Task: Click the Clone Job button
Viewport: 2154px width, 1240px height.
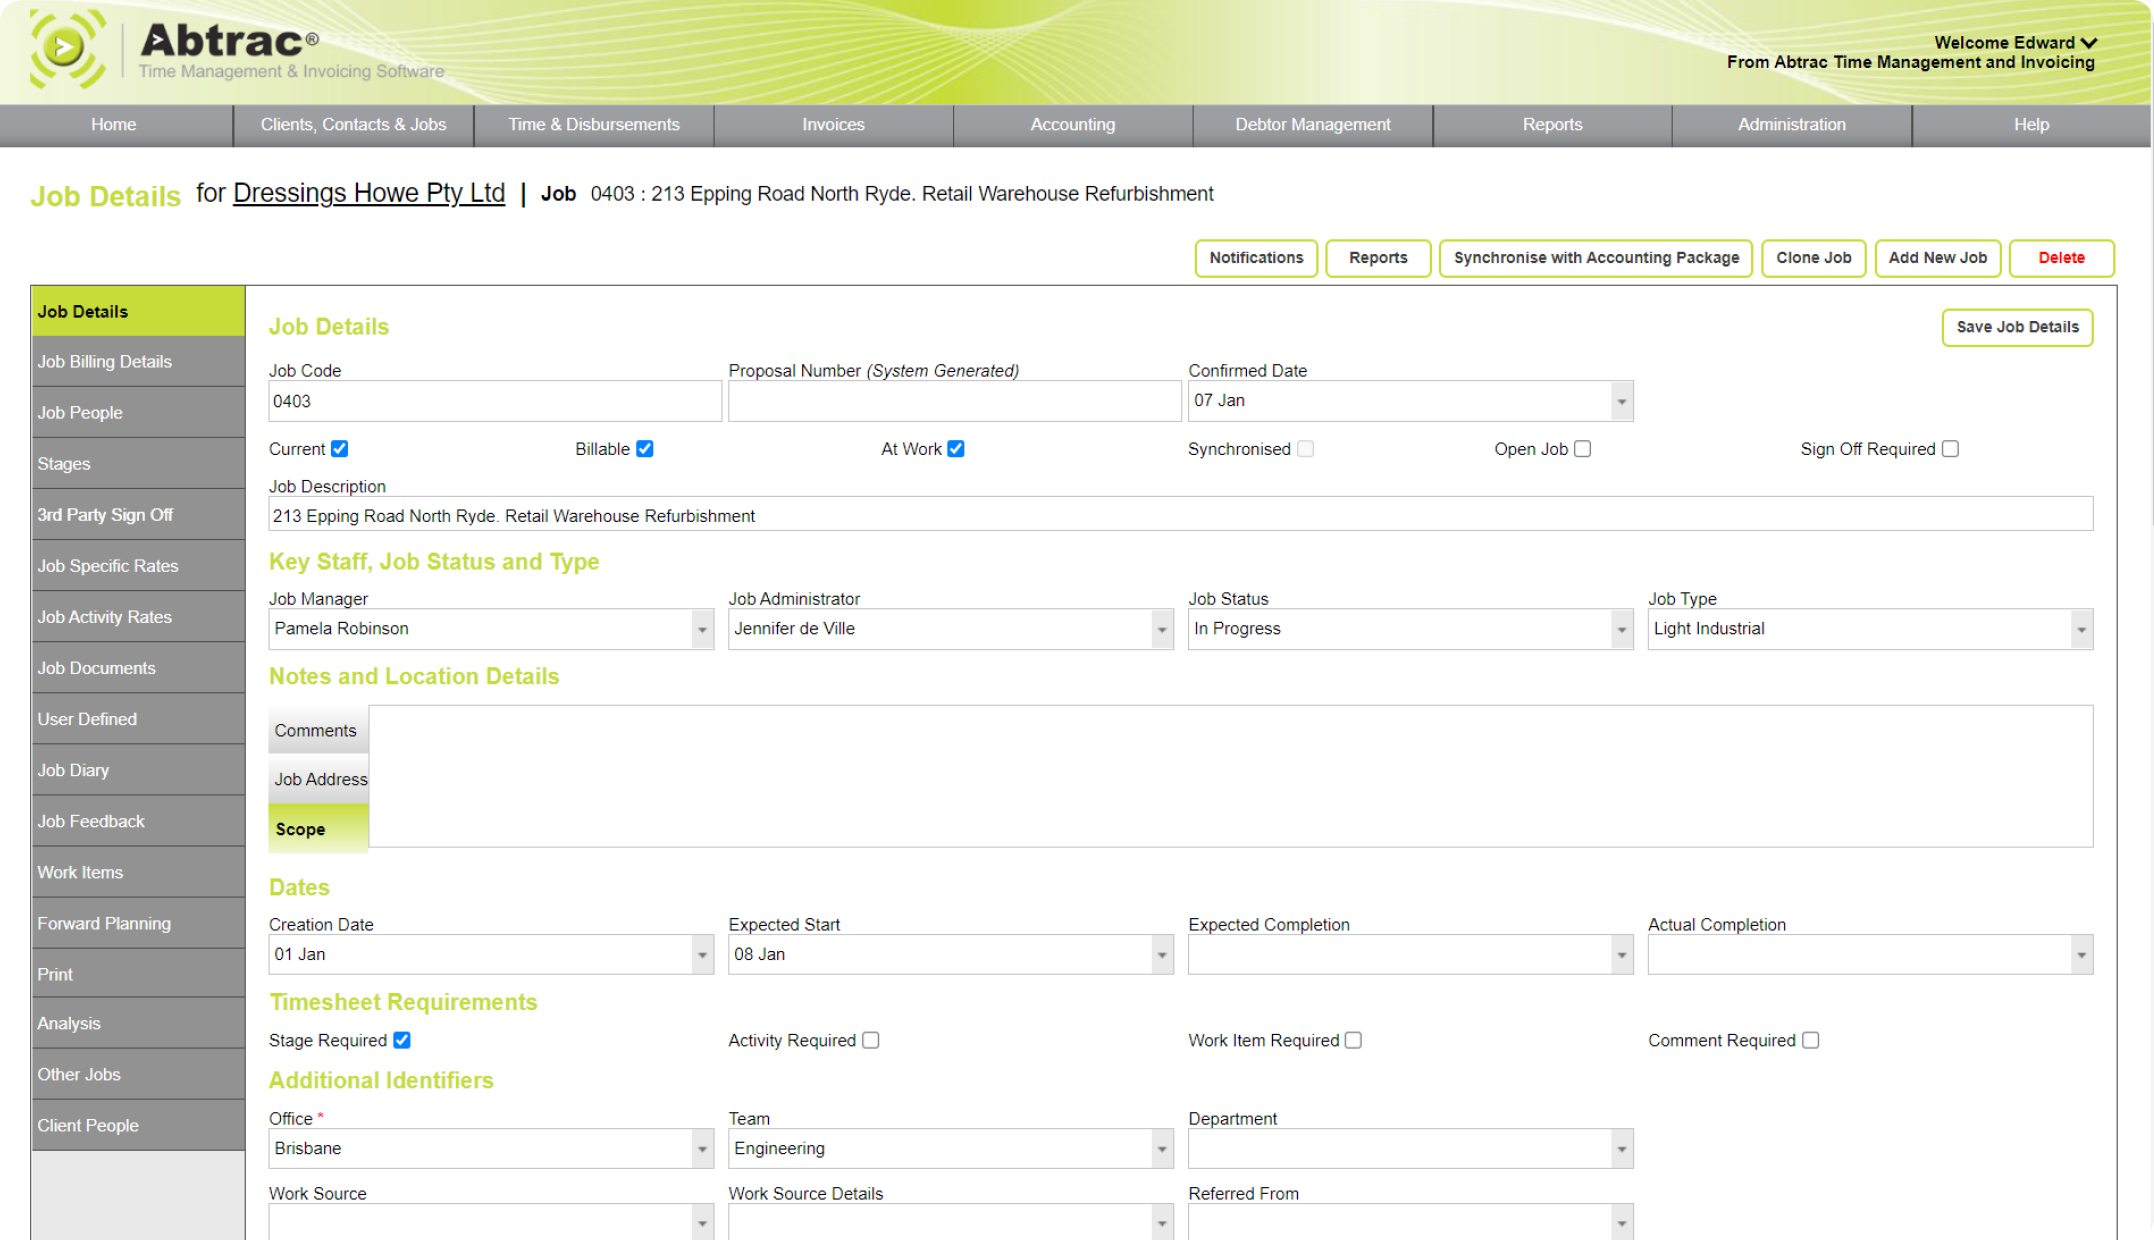Action: point(1813,258)
